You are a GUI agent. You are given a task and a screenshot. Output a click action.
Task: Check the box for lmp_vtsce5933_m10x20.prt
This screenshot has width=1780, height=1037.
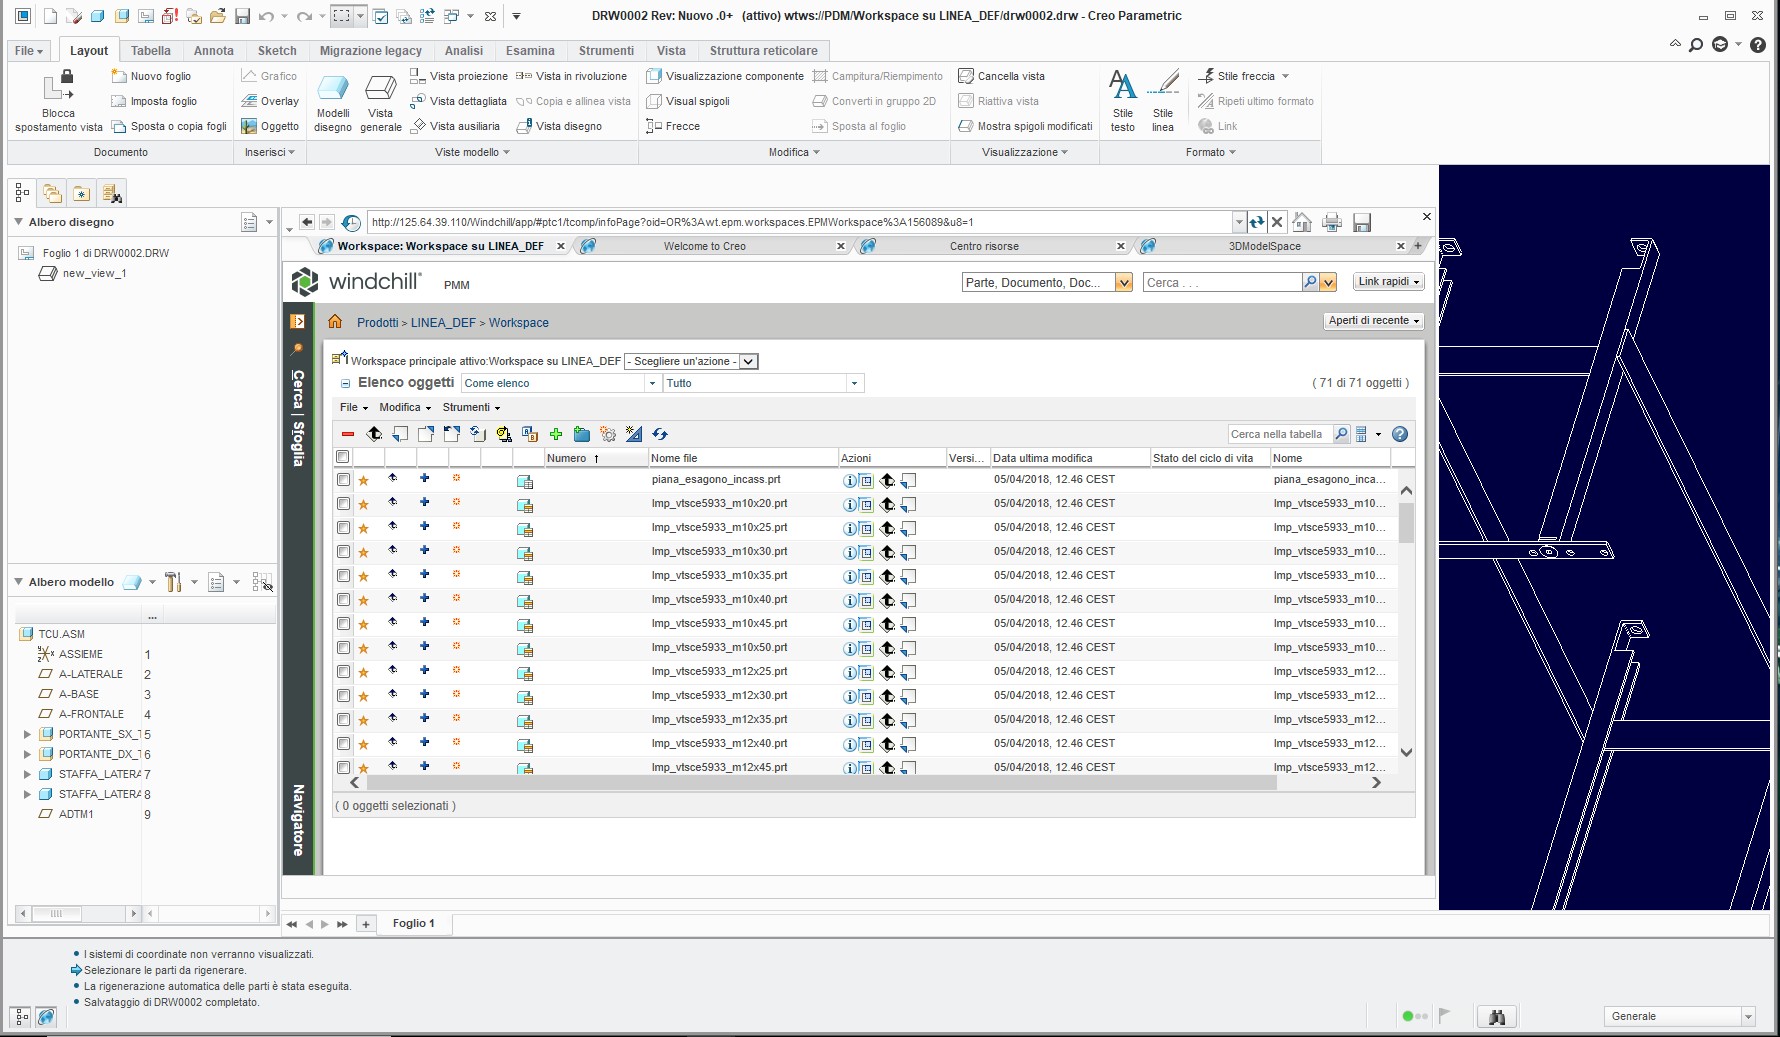click(343, 504)
